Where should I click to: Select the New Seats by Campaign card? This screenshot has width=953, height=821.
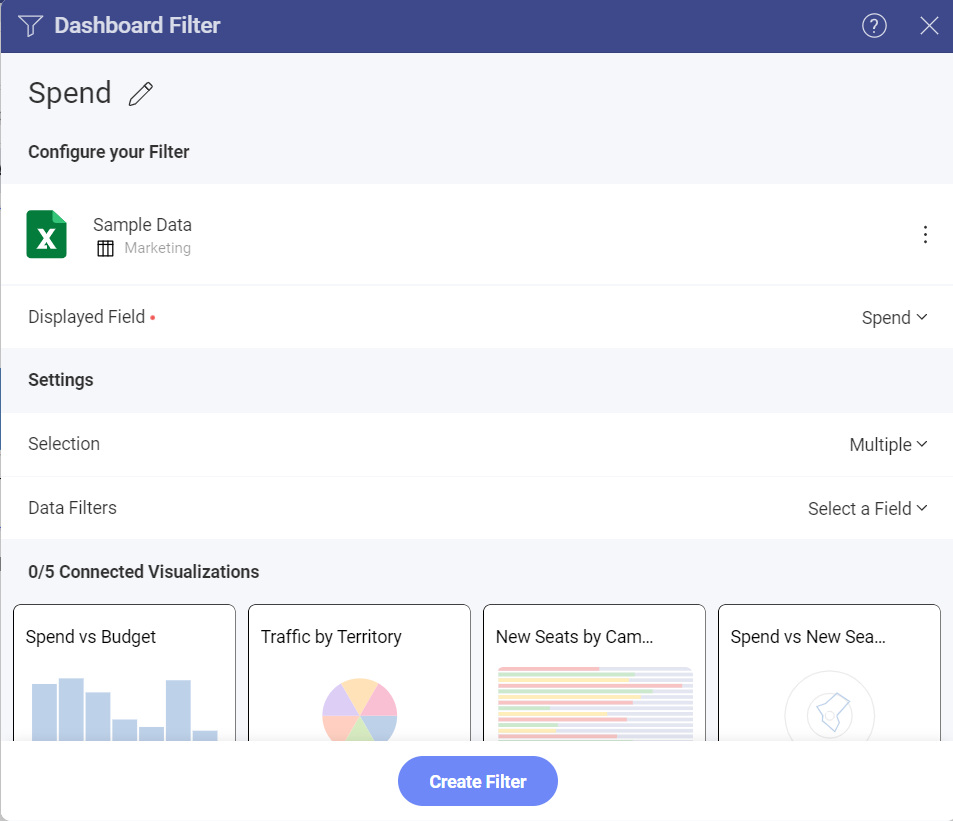[594, 673]
